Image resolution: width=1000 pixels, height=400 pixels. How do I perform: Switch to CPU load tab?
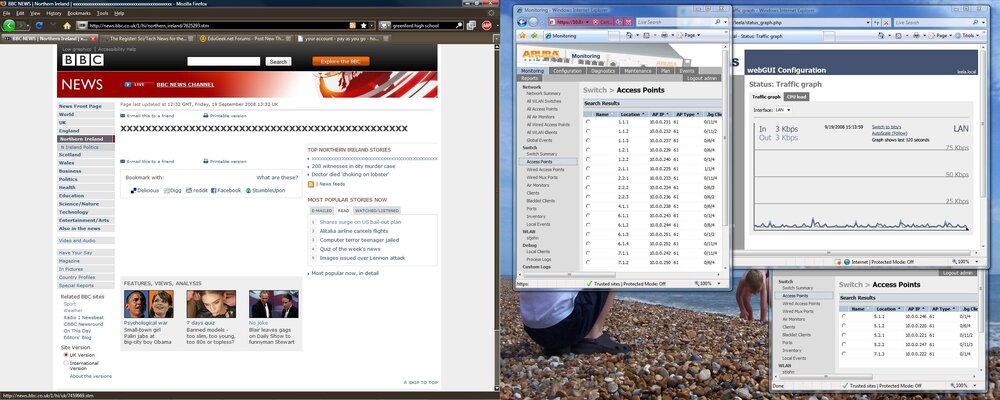797,97
